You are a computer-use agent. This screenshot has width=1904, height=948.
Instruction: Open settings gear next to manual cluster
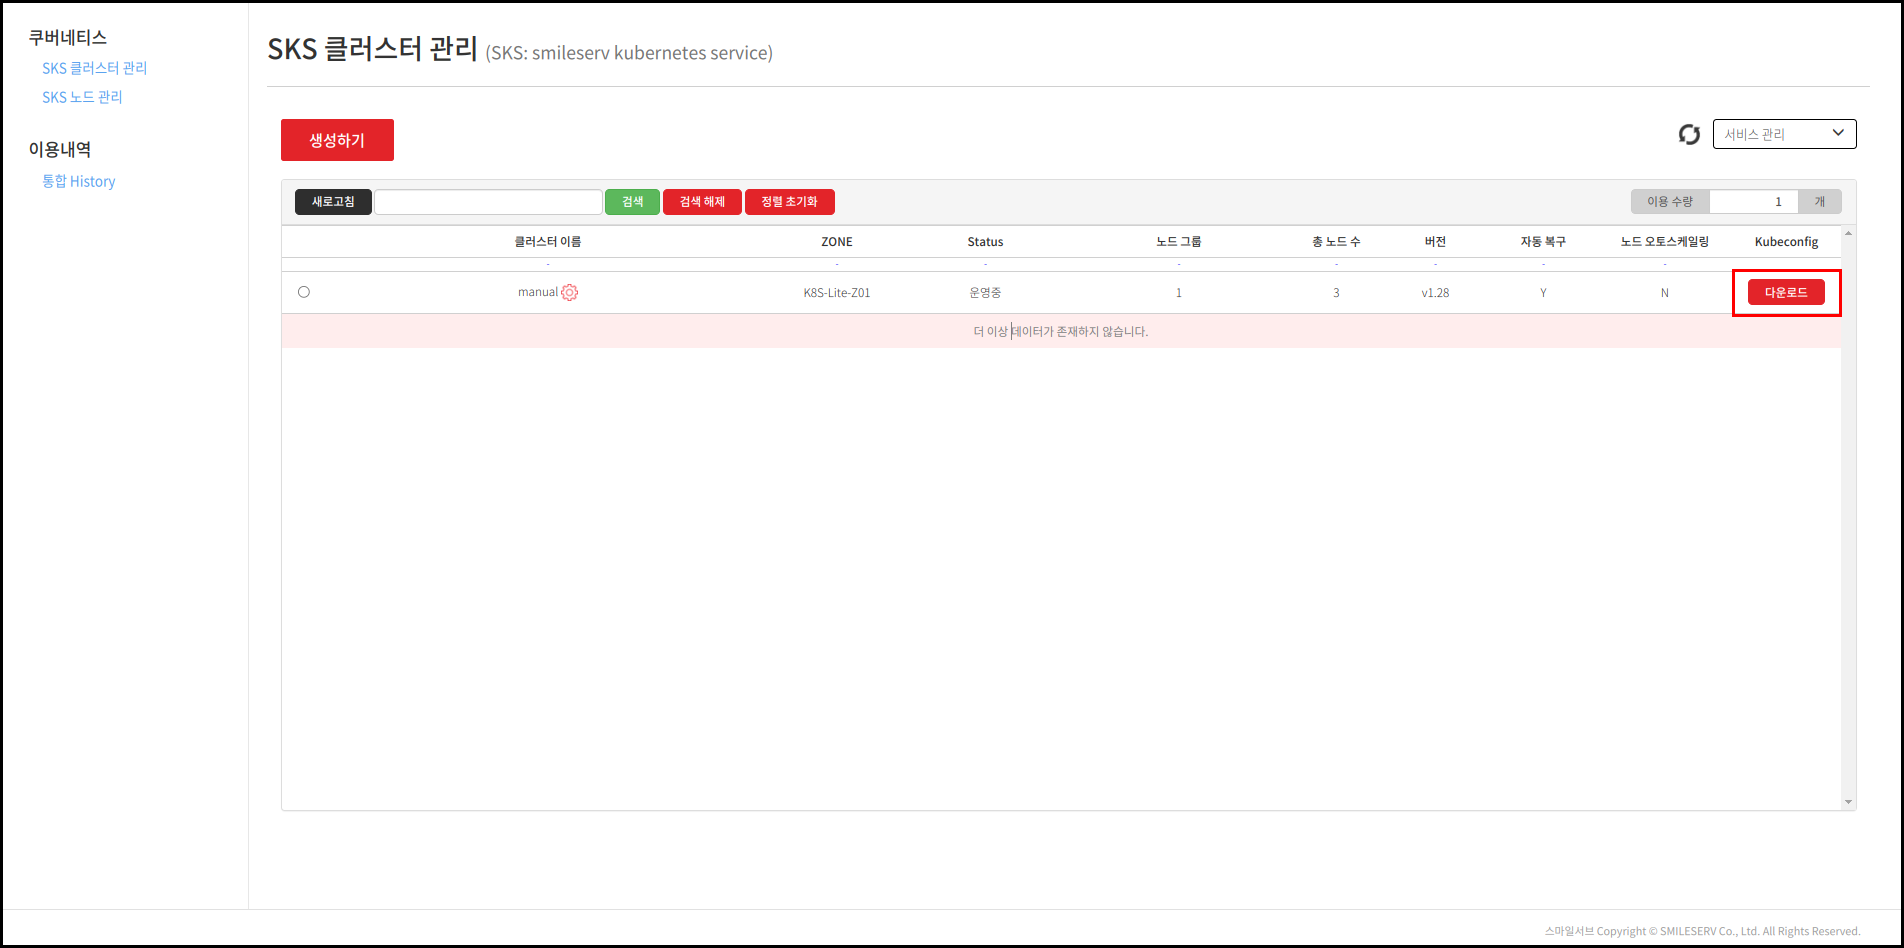pos(570,292)
